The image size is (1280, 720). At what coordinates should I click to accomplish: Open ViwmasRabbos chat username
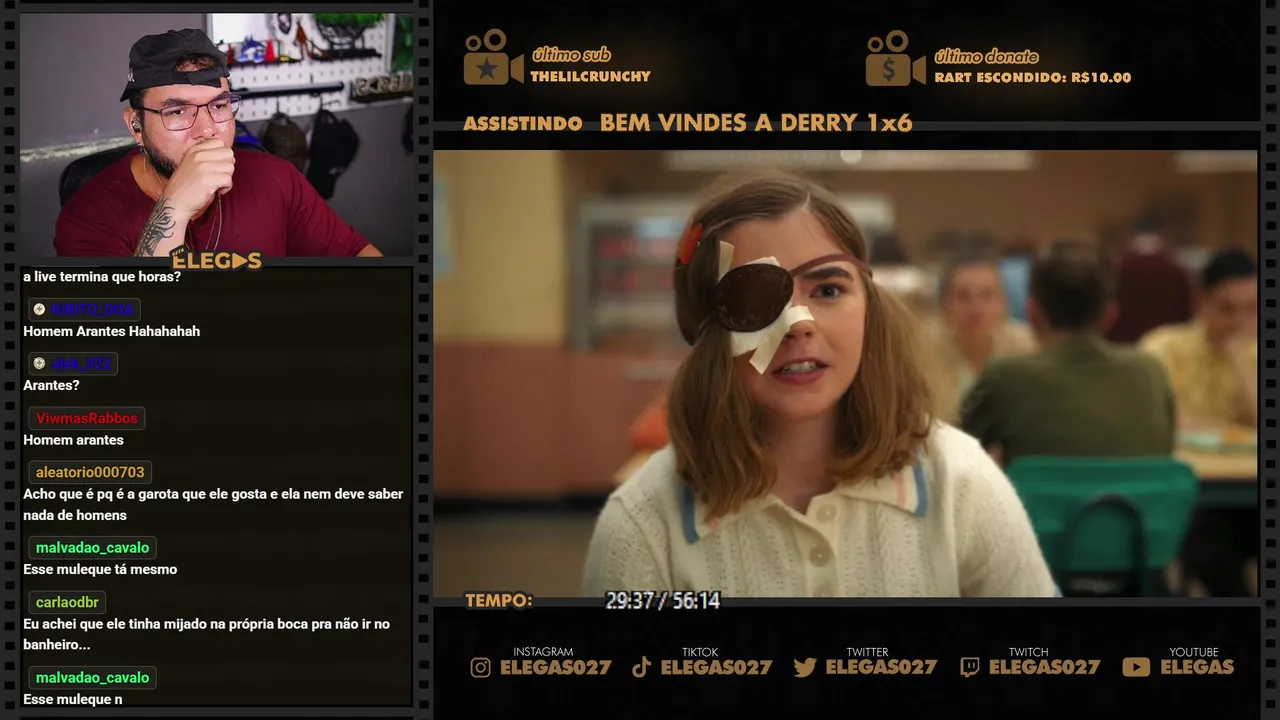87,418
